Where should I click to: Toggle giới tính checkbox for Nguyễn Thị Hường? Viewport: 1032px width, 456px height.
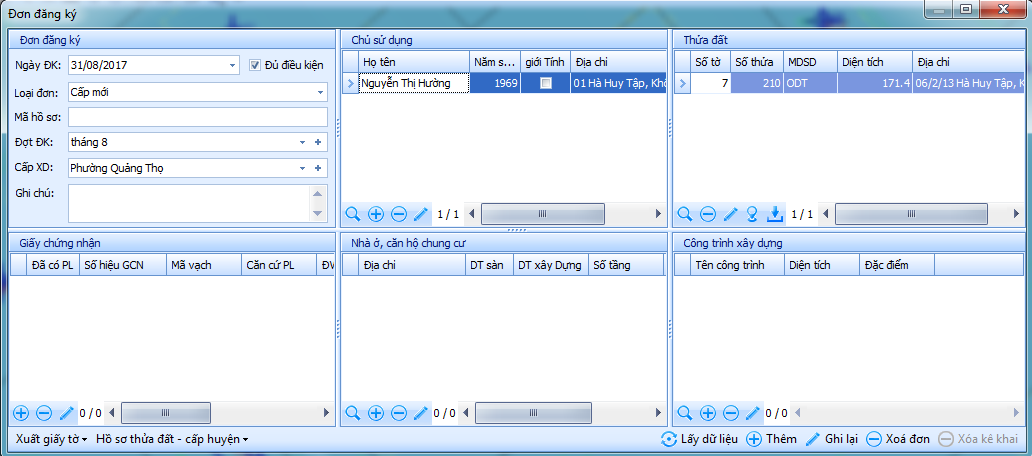545,84
